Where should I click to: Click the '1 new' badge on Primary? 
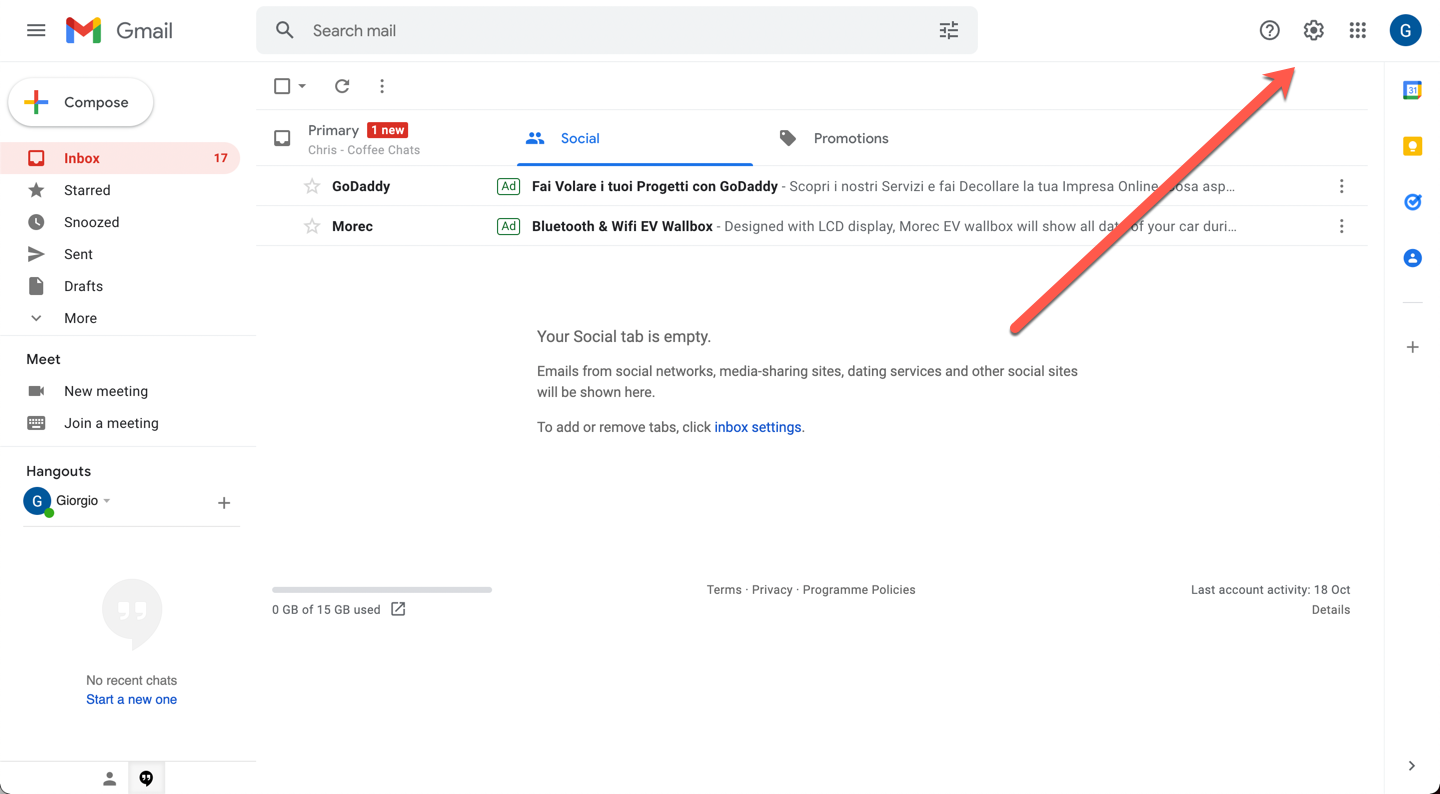[x=388, y=130]
